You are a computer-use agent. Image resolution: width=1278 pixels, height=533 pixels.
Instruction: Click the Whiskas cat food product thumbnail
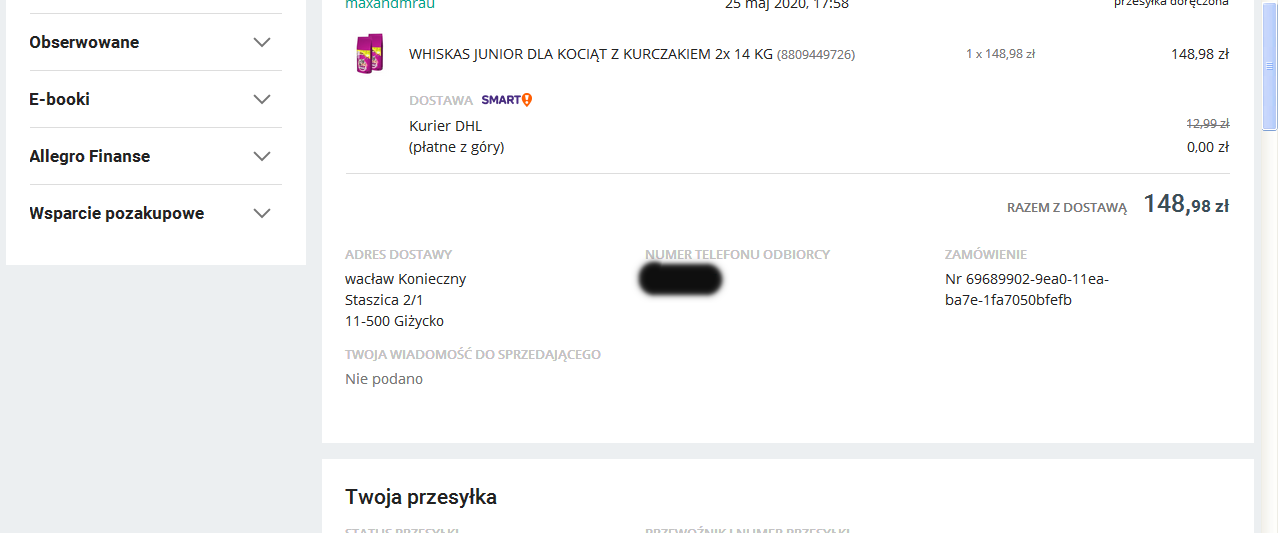point(369,54)
